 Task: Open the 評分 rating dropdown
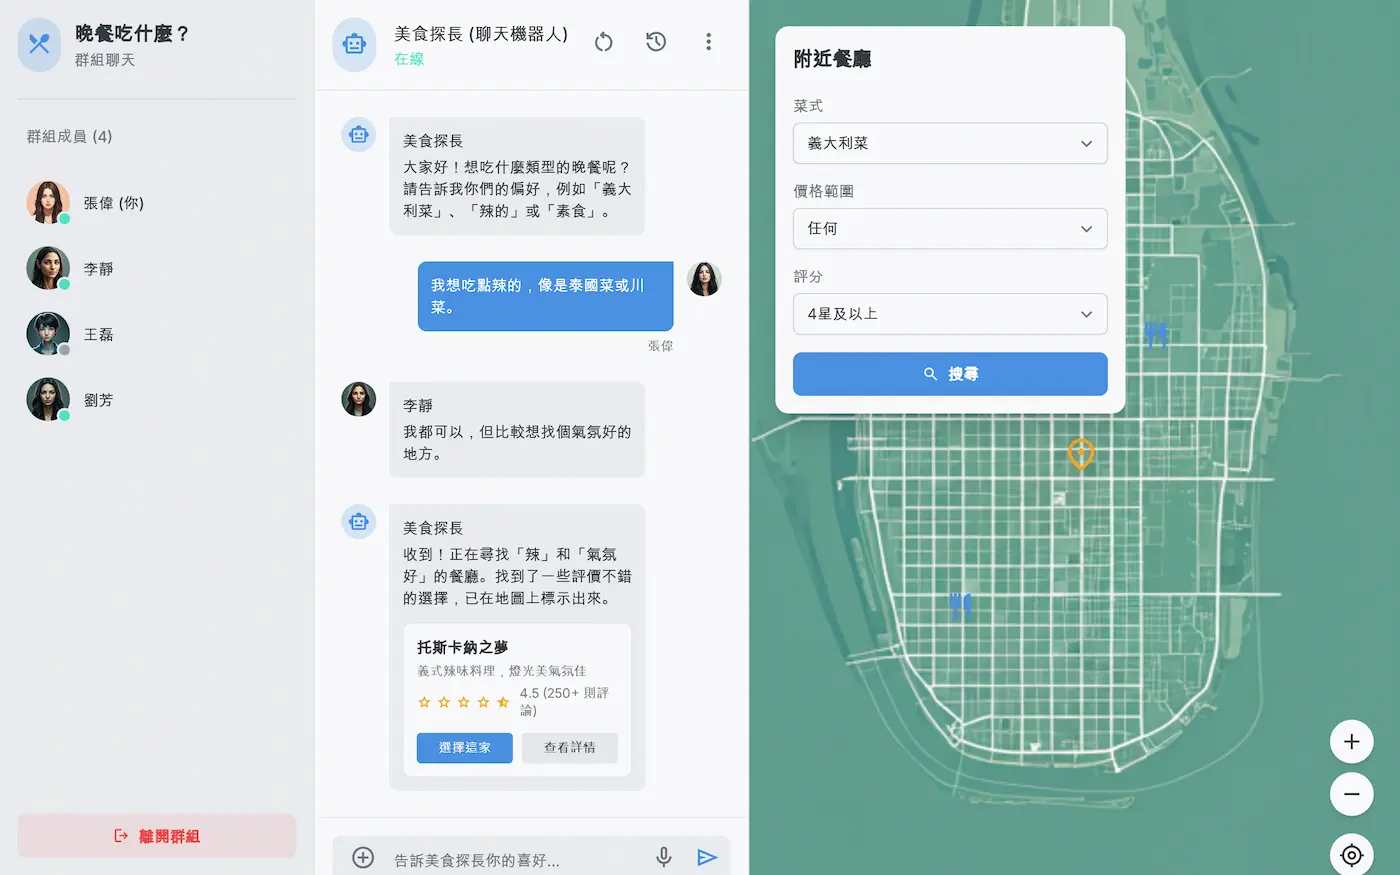pos(949,314)
